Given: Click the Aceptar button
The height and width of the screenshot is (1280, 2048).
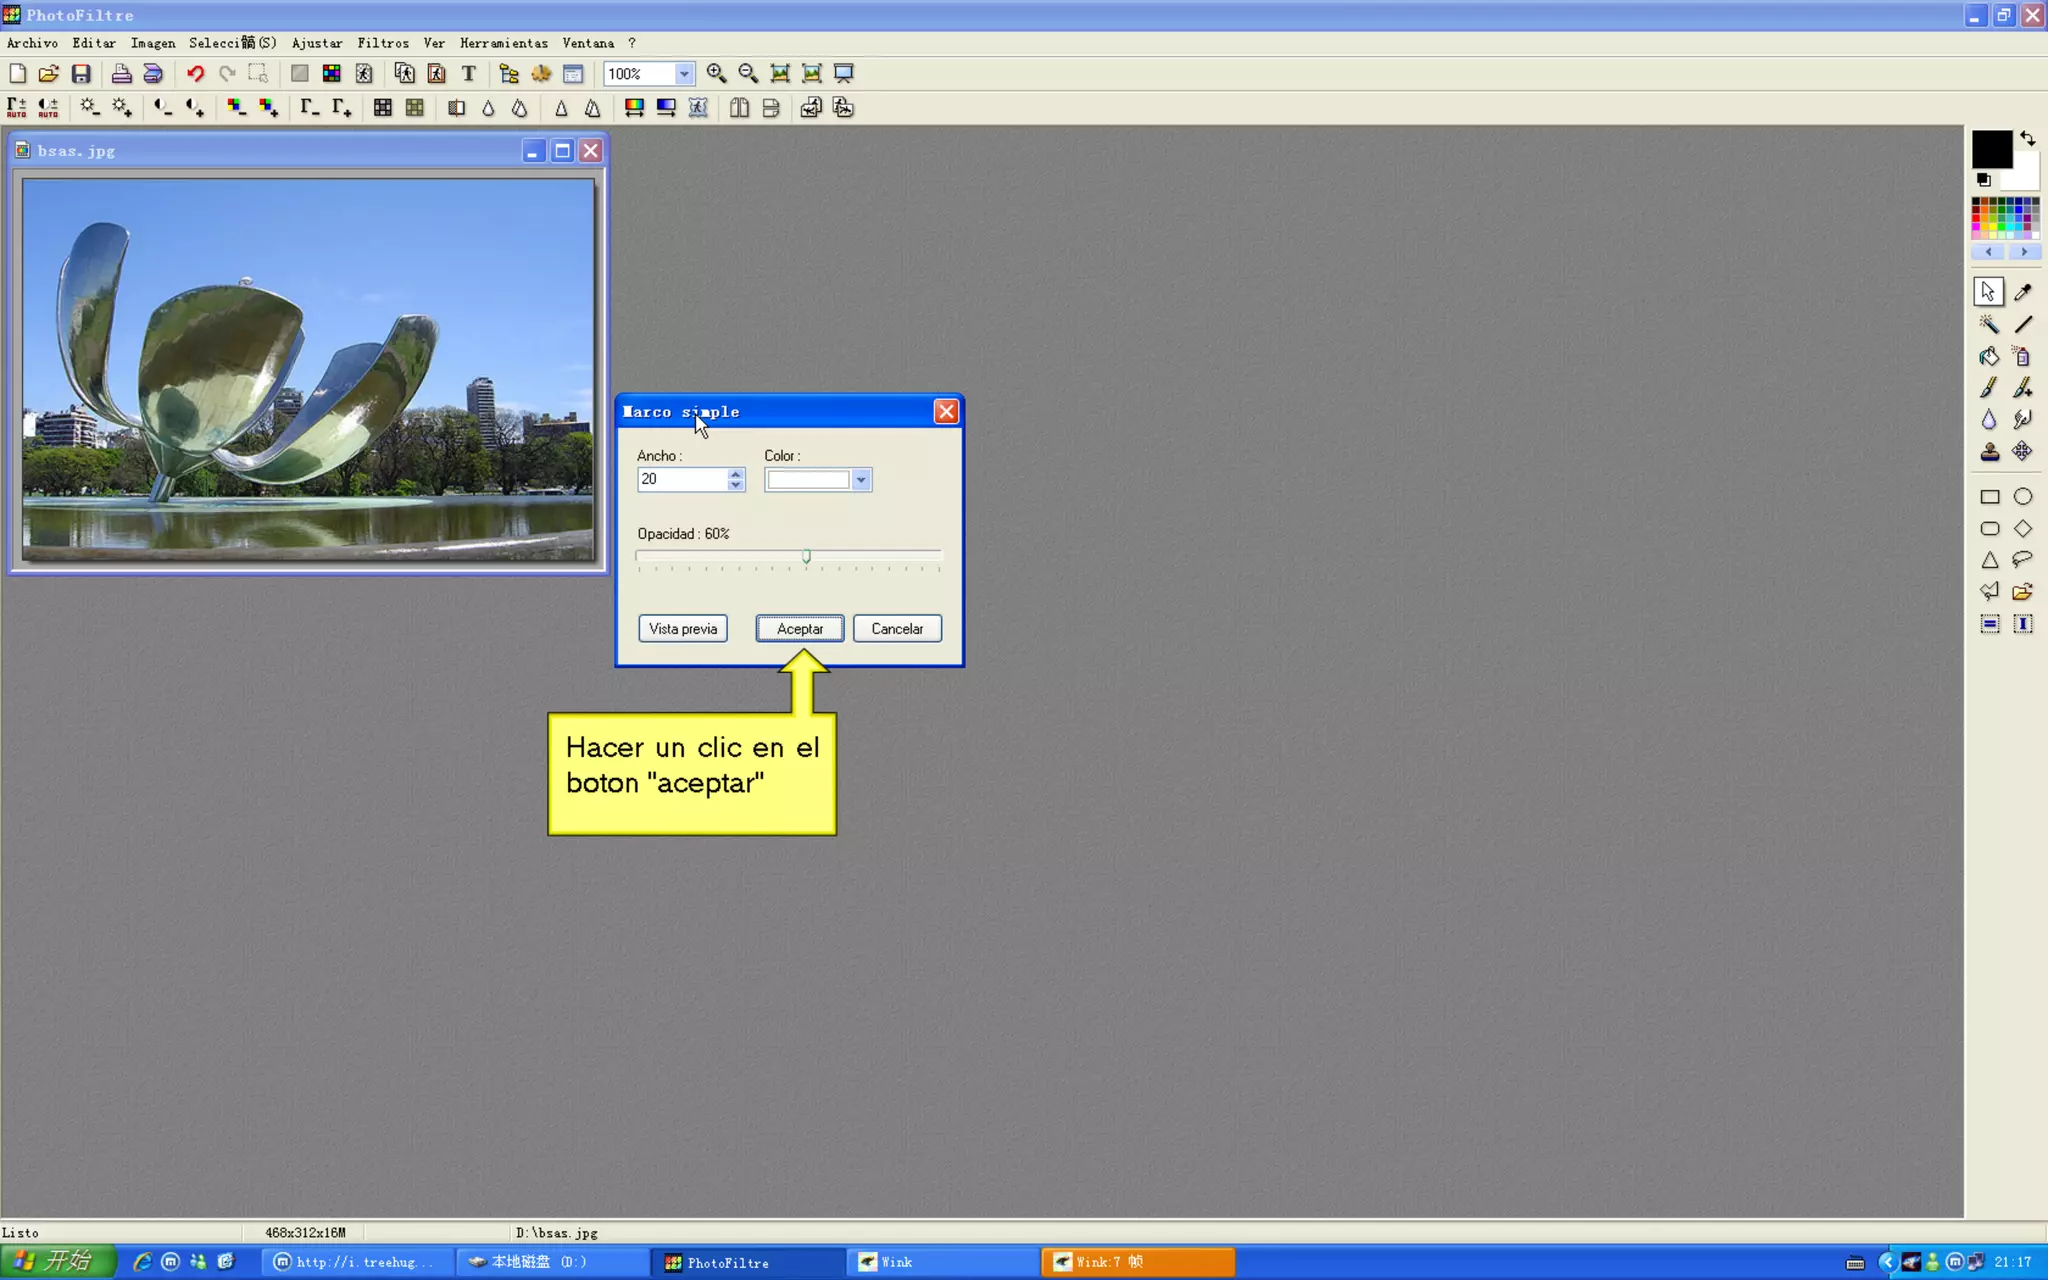Looking at the screenshot, I should click(x=800, y=629).
